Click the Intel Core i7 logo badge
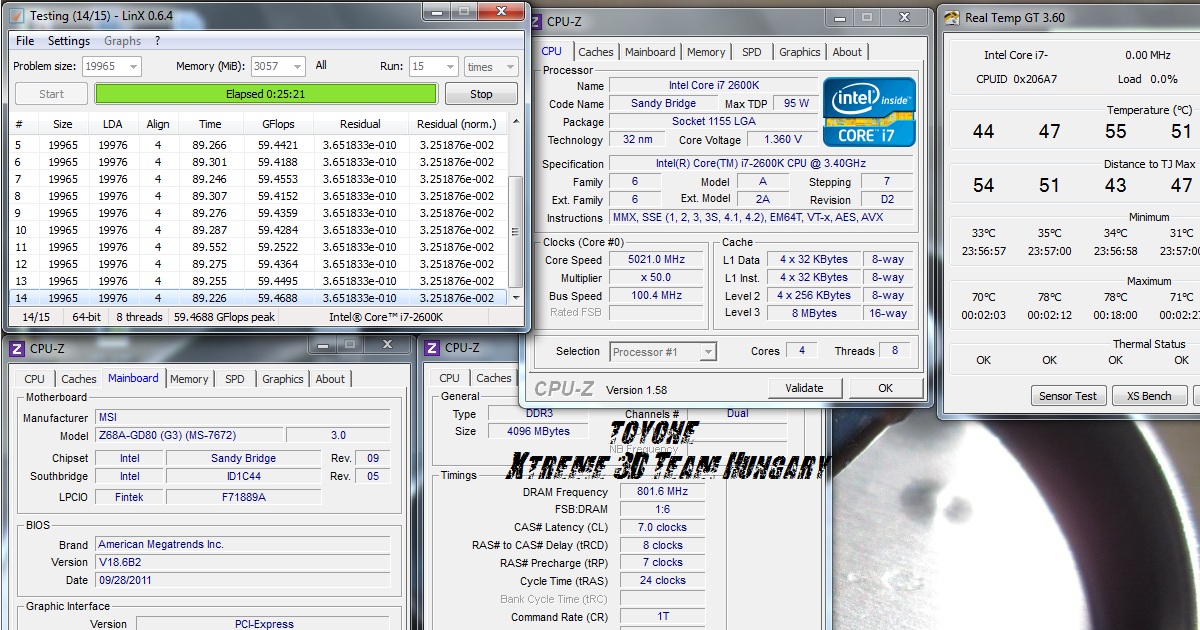 coord(868,111)
